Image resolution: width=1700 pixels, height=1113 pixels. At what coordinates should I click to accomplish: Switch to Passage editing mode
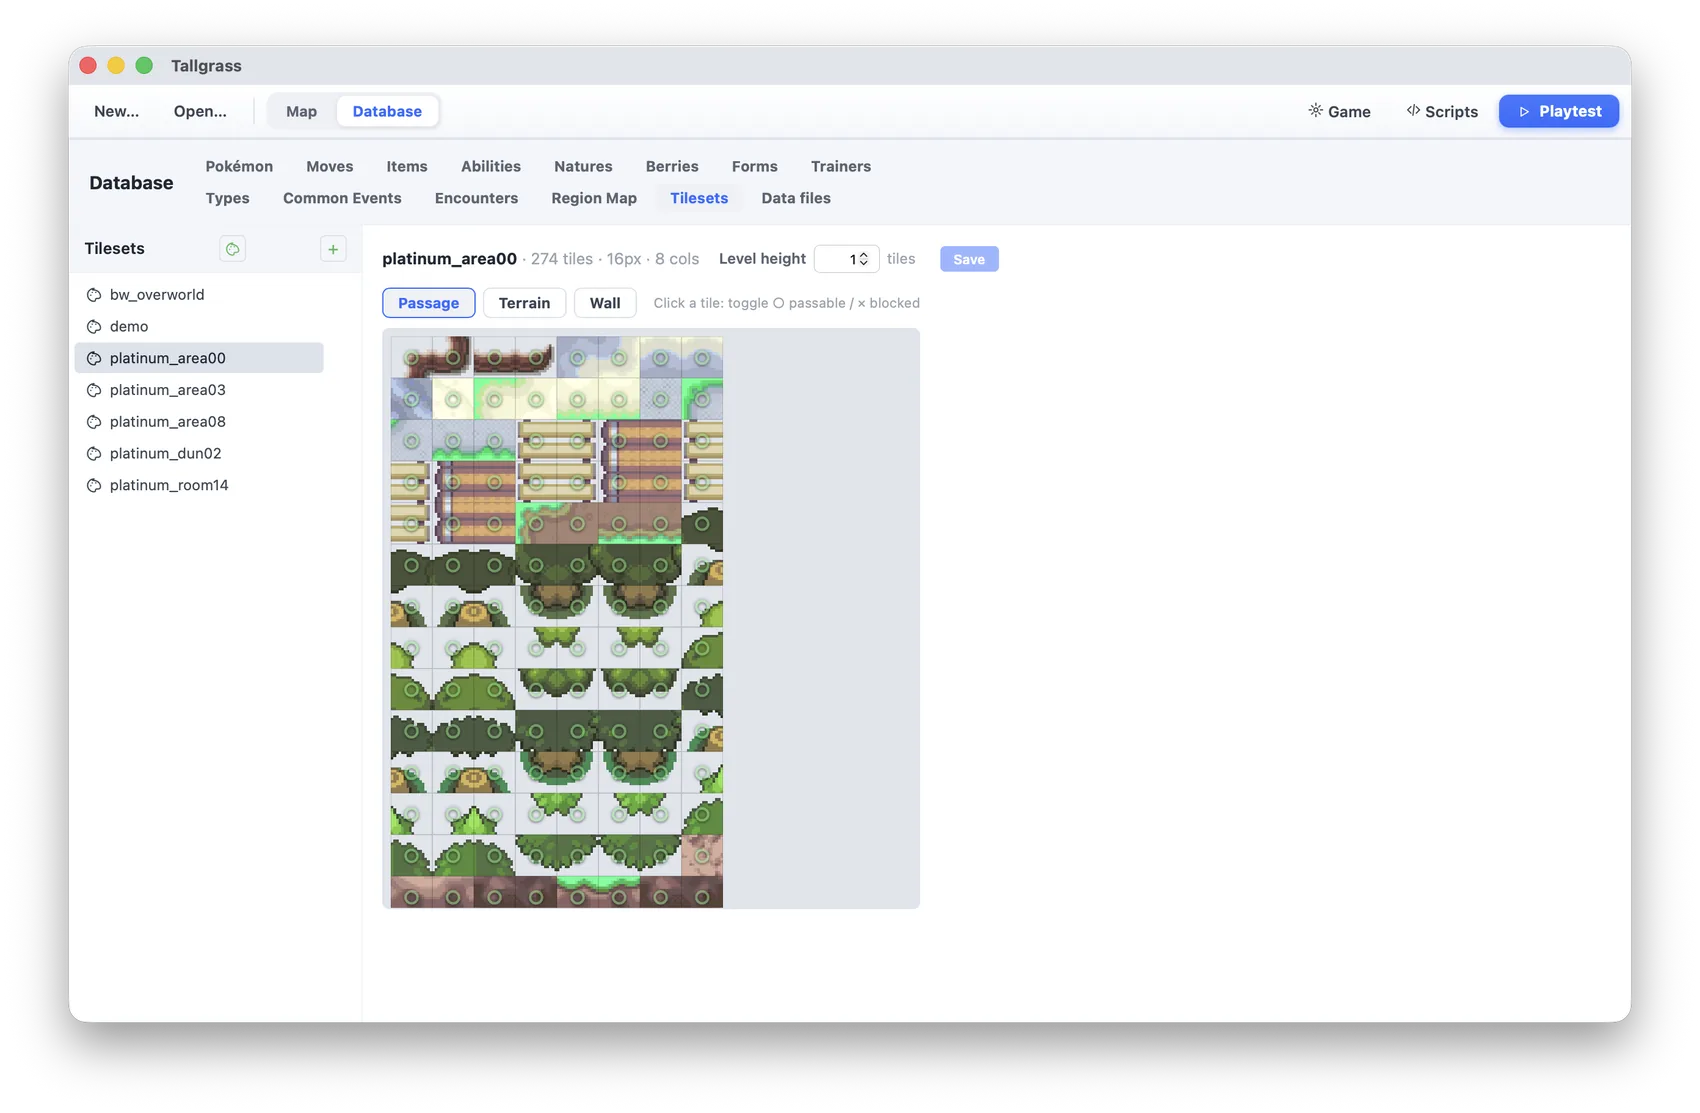(429, 303)
